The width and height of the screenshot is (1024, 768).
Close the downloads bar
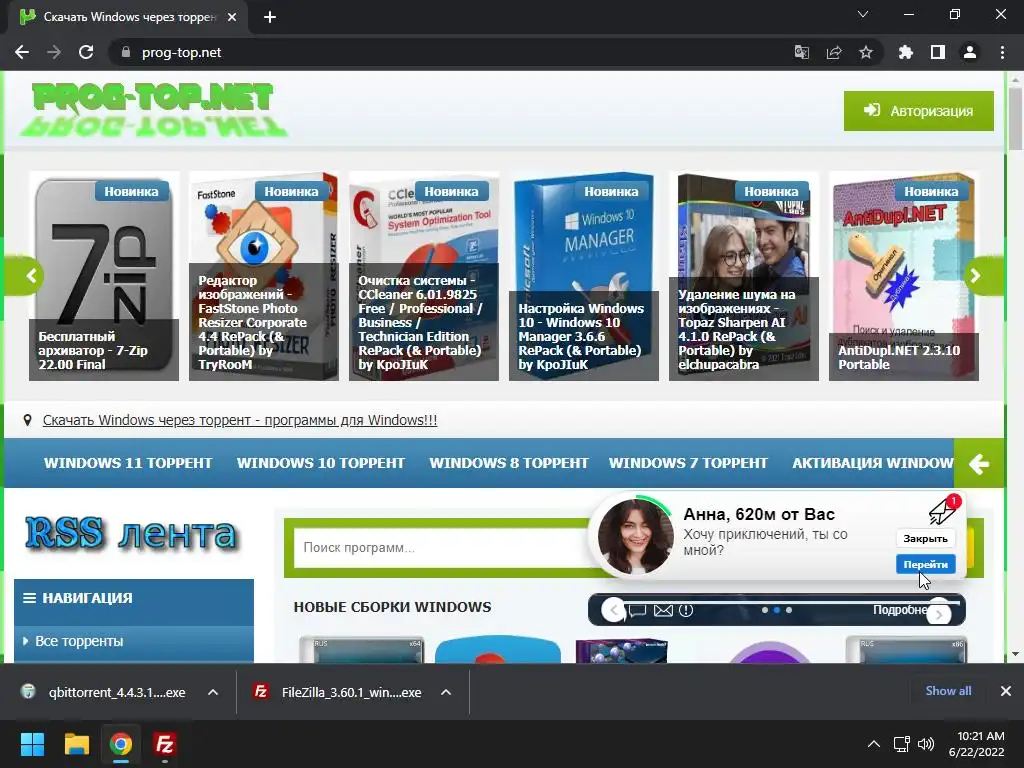1006,691
